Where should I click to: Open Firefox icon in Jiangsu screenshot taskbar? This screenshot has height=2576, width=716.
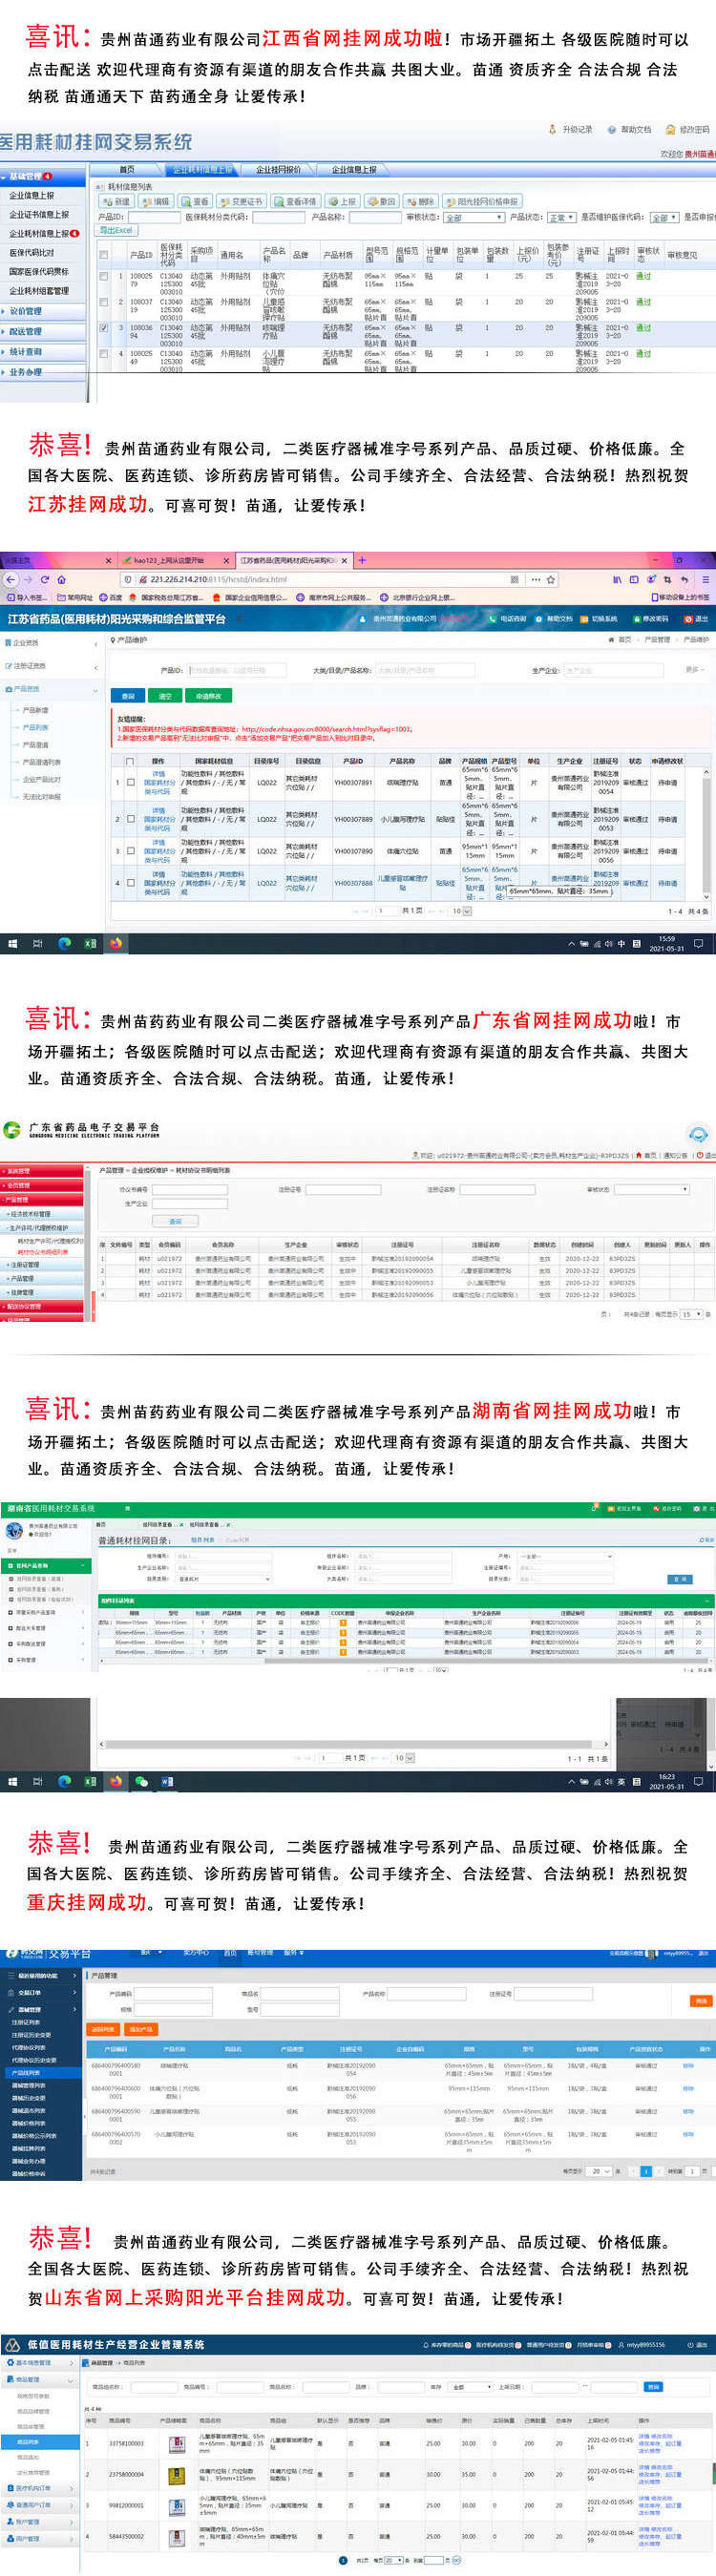(x=116, y=943)
